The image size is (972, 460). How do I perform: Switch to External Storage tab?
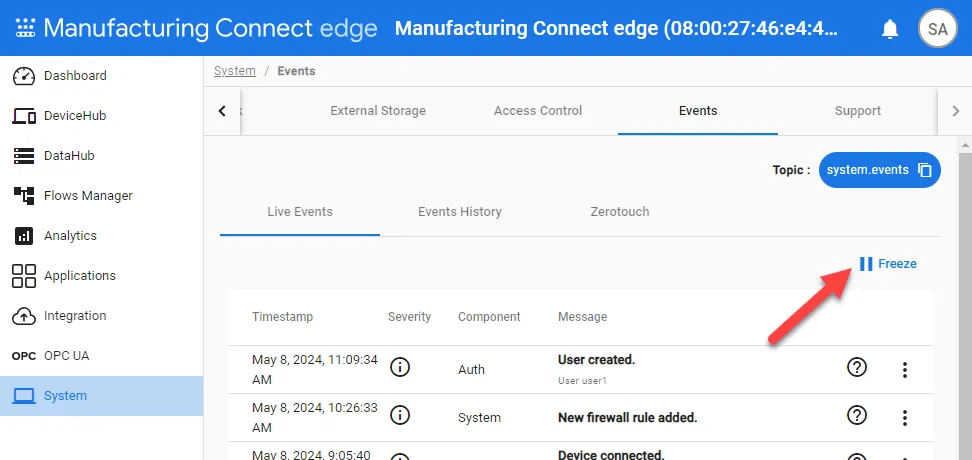click(378, 111)
